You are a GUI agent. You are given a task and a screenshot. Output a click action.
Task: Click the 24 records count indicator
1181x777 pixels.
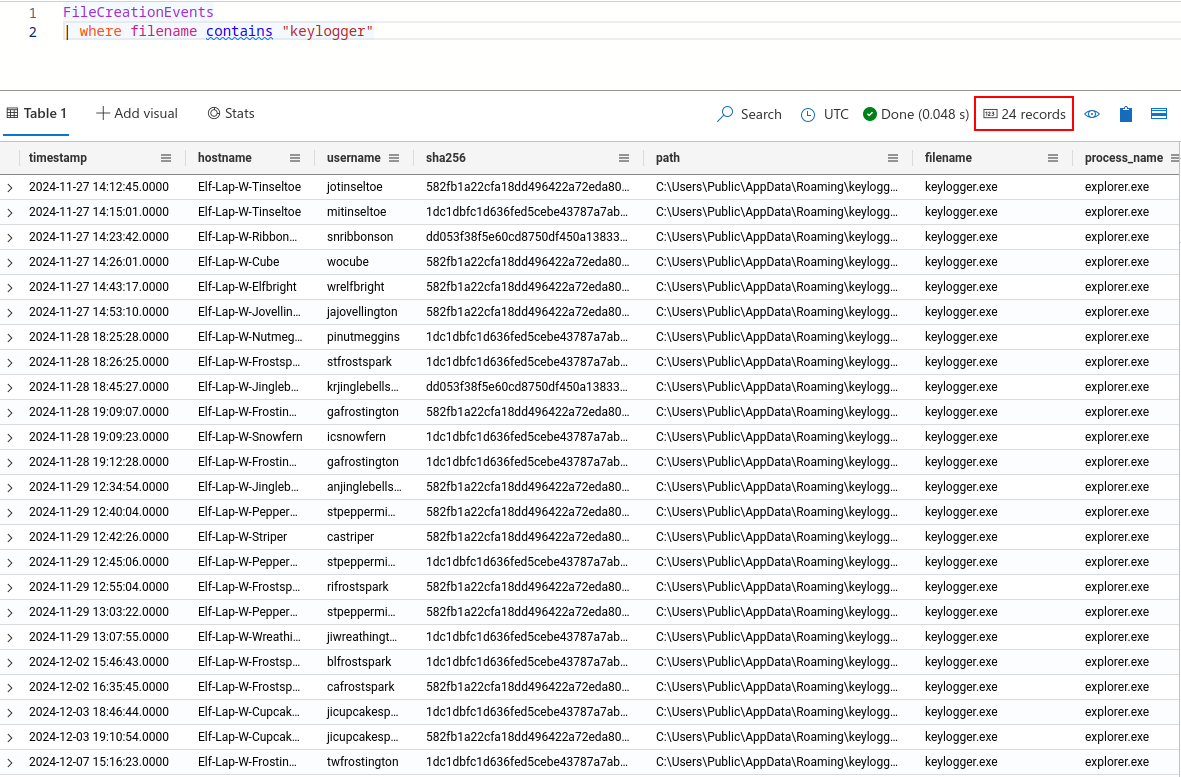pyautogui.click(x=1024, y=114)
